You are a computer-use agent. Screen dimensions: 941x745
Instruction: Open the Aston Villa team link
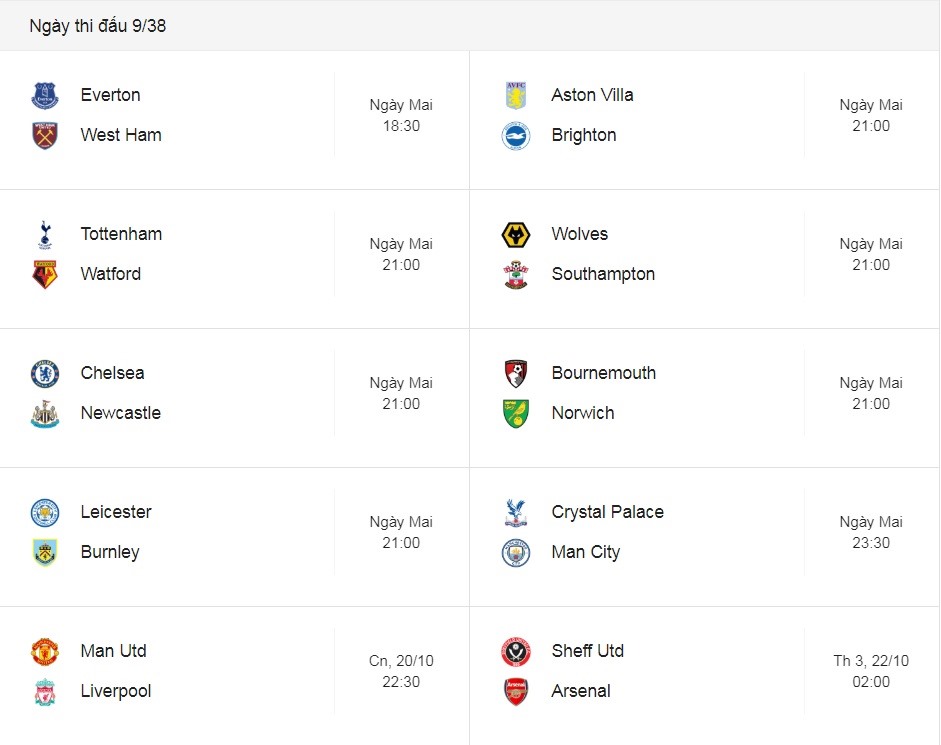pyautogui.click(x=592, y=95)
